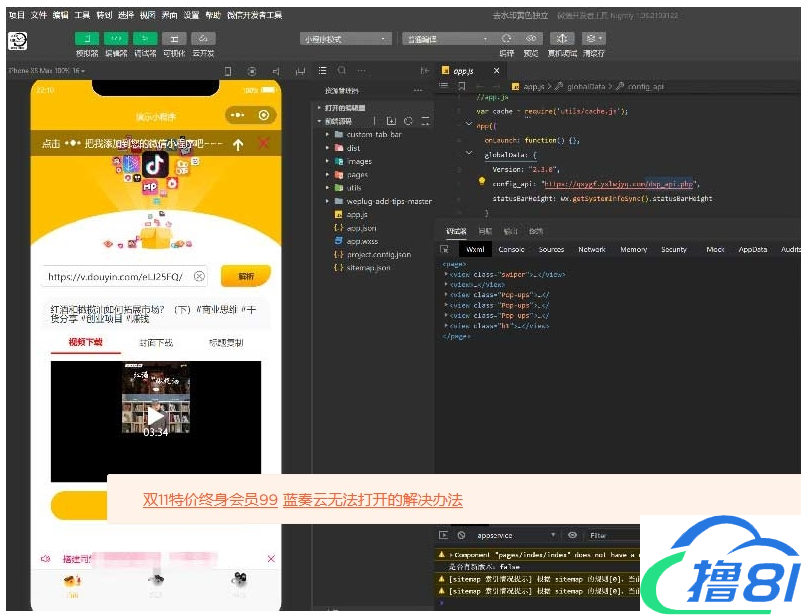Image resolution: width=802 pixels, height=615 pixels.
Task: Open app.json in the file tree
Action: [x=361, y=228]
